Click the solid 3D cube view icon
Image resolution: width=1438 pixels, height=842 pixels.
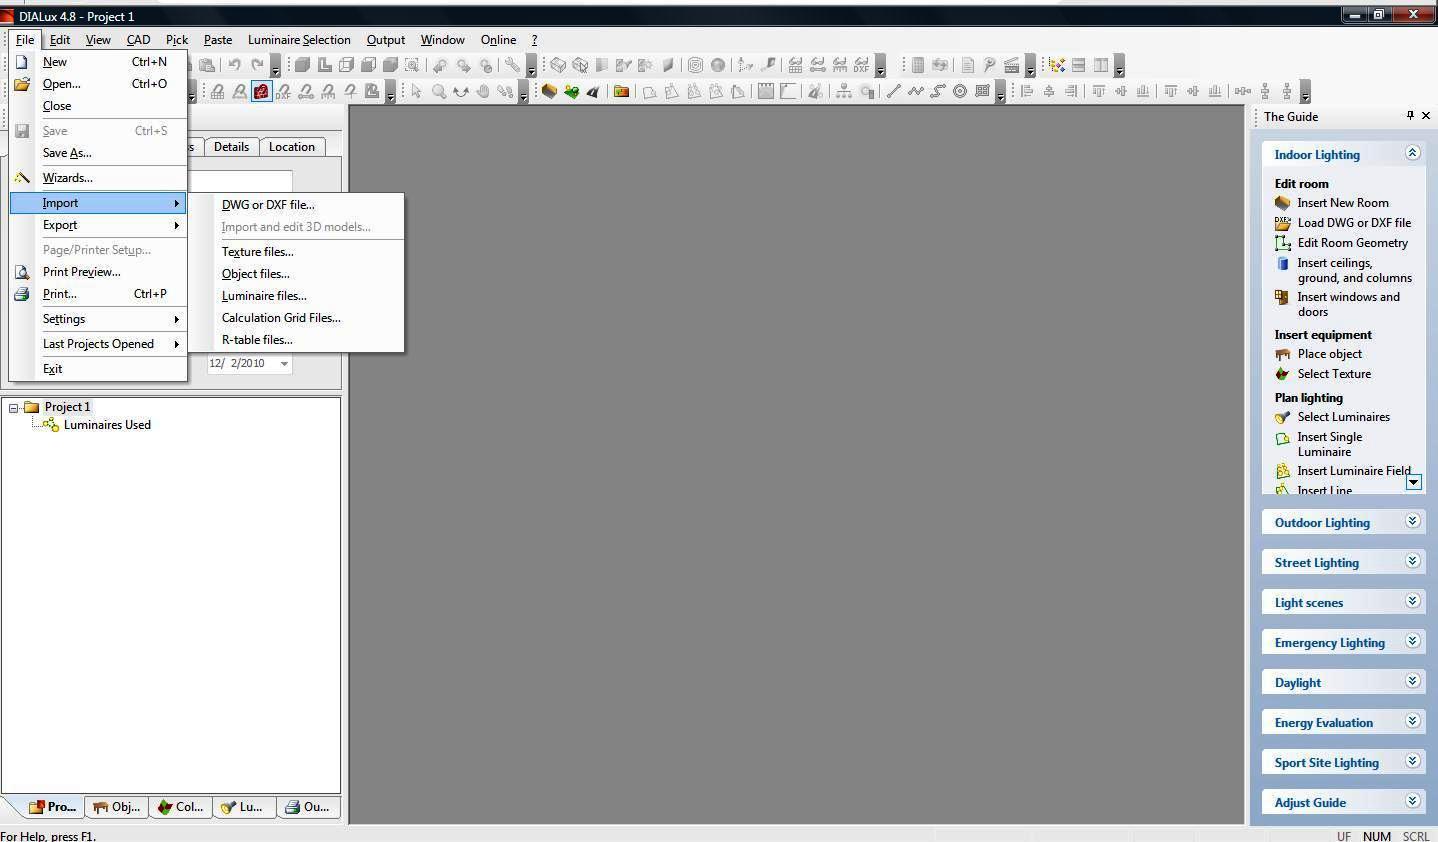(x=301, y=65)
